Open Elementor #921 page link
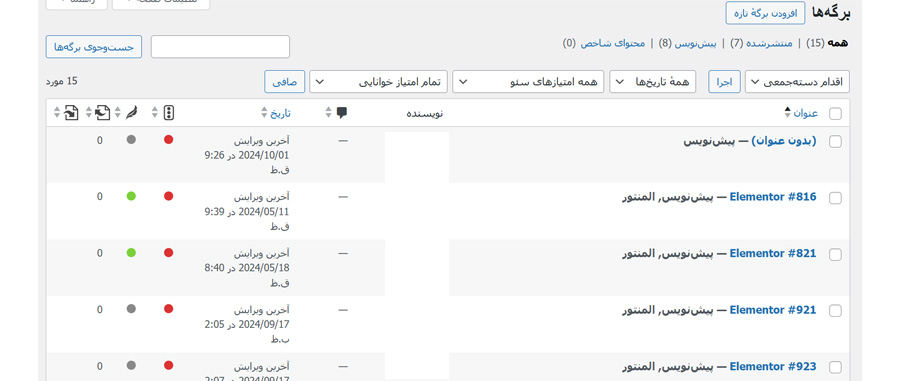The height and width of the screenshot is (381, 900). pos(773,310)
